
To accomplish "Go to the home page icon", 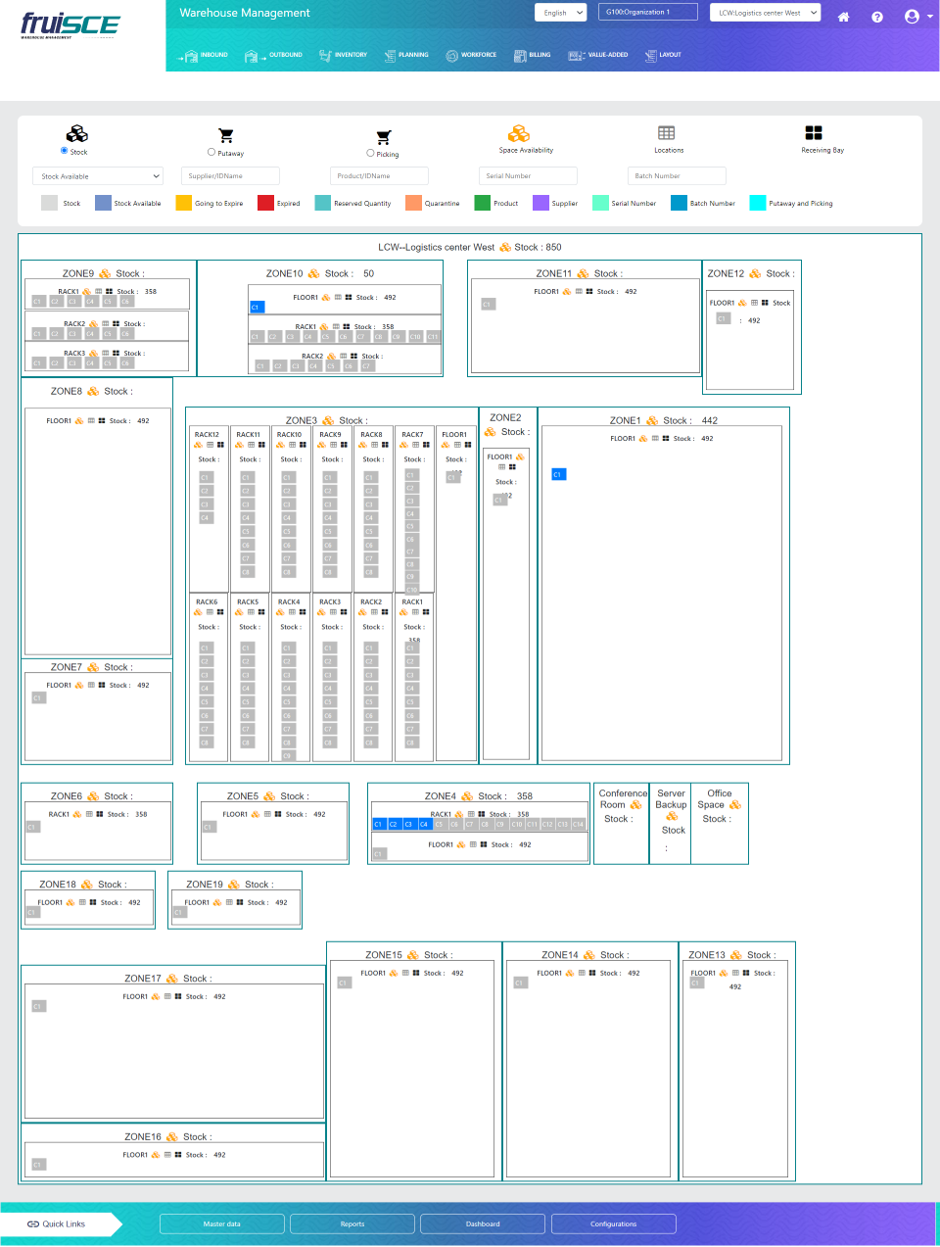I will tap(844, 17).
